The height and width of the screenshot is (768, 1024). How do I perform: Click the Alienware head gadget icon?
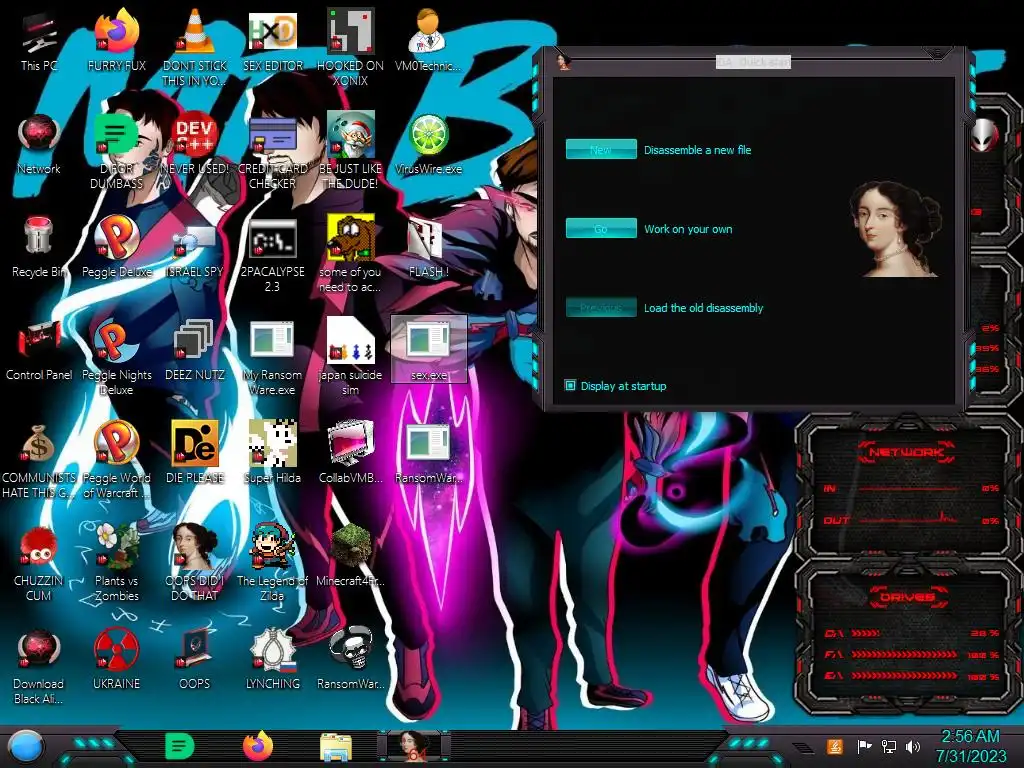click(x=984, y=136)
